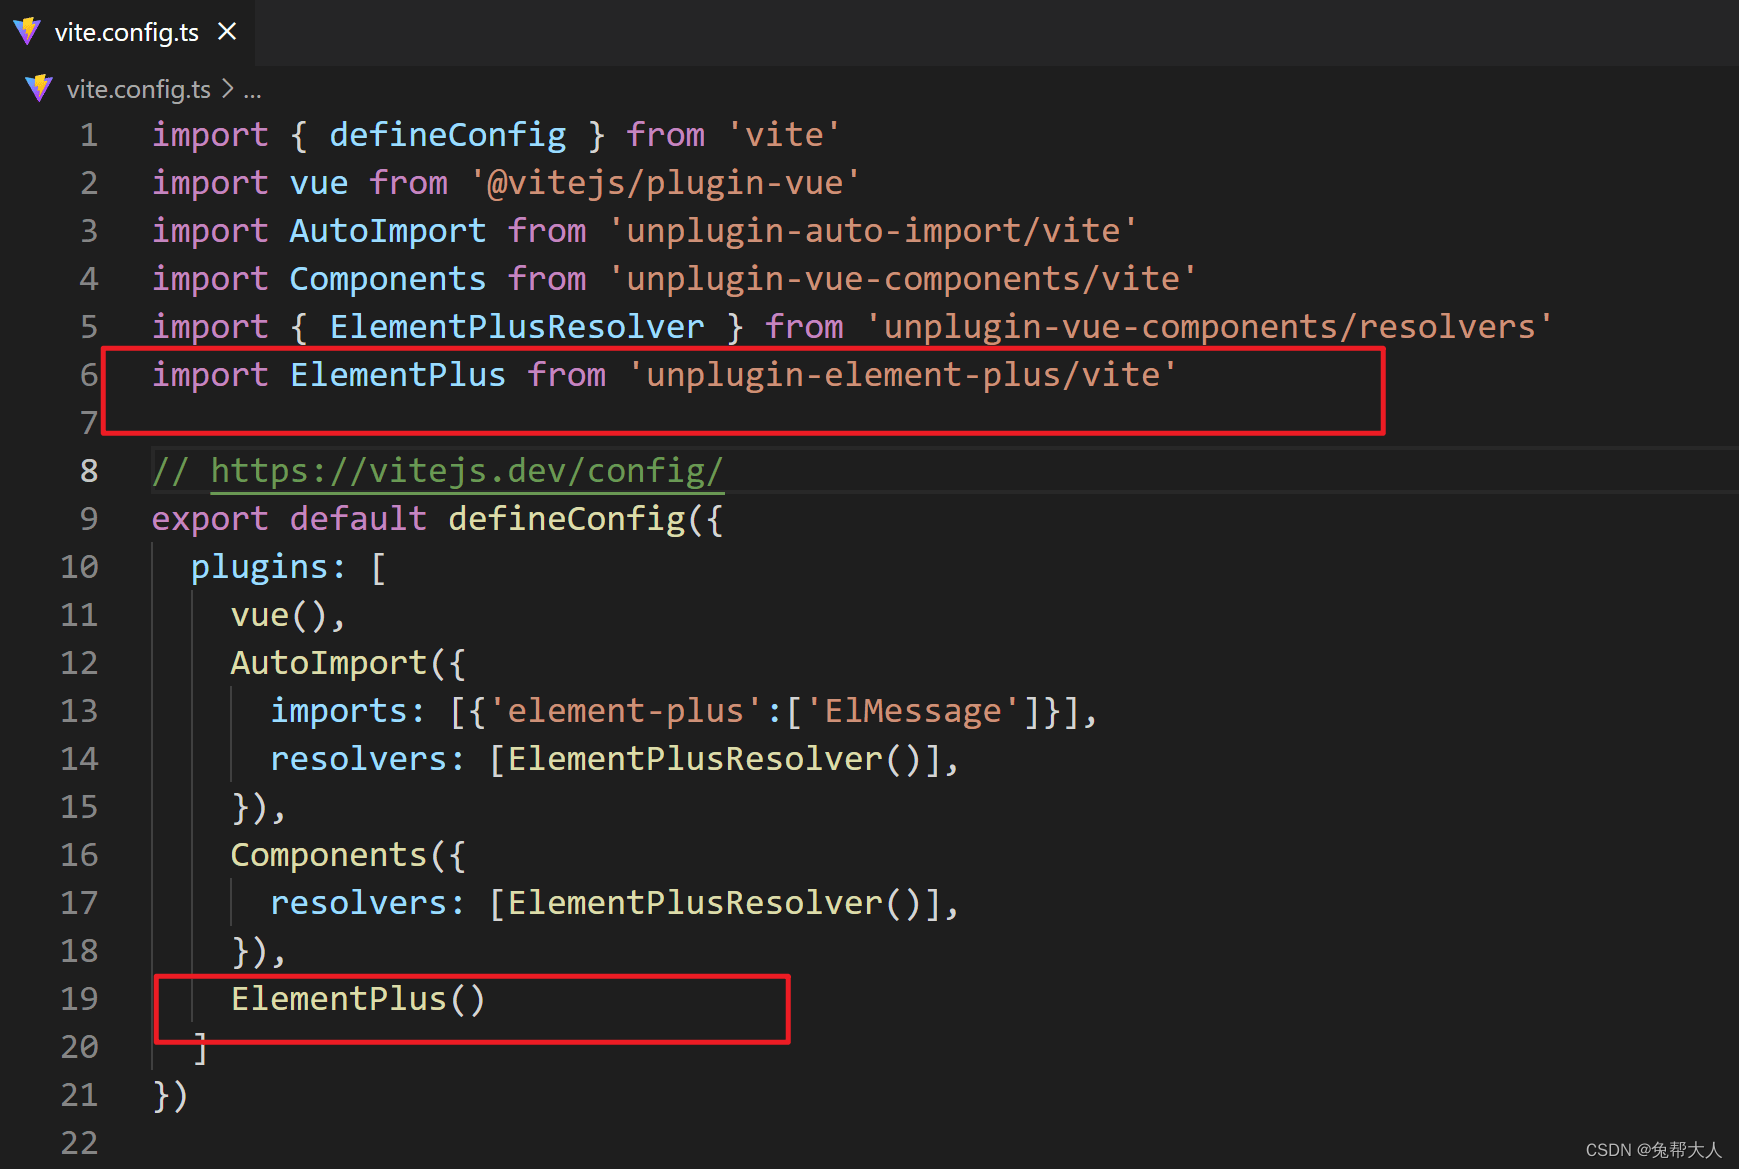This screenshot has width=1739, height=1169.
Task: Click the 'unplugin-vue-components/vite' string
Action: (902, 279)
